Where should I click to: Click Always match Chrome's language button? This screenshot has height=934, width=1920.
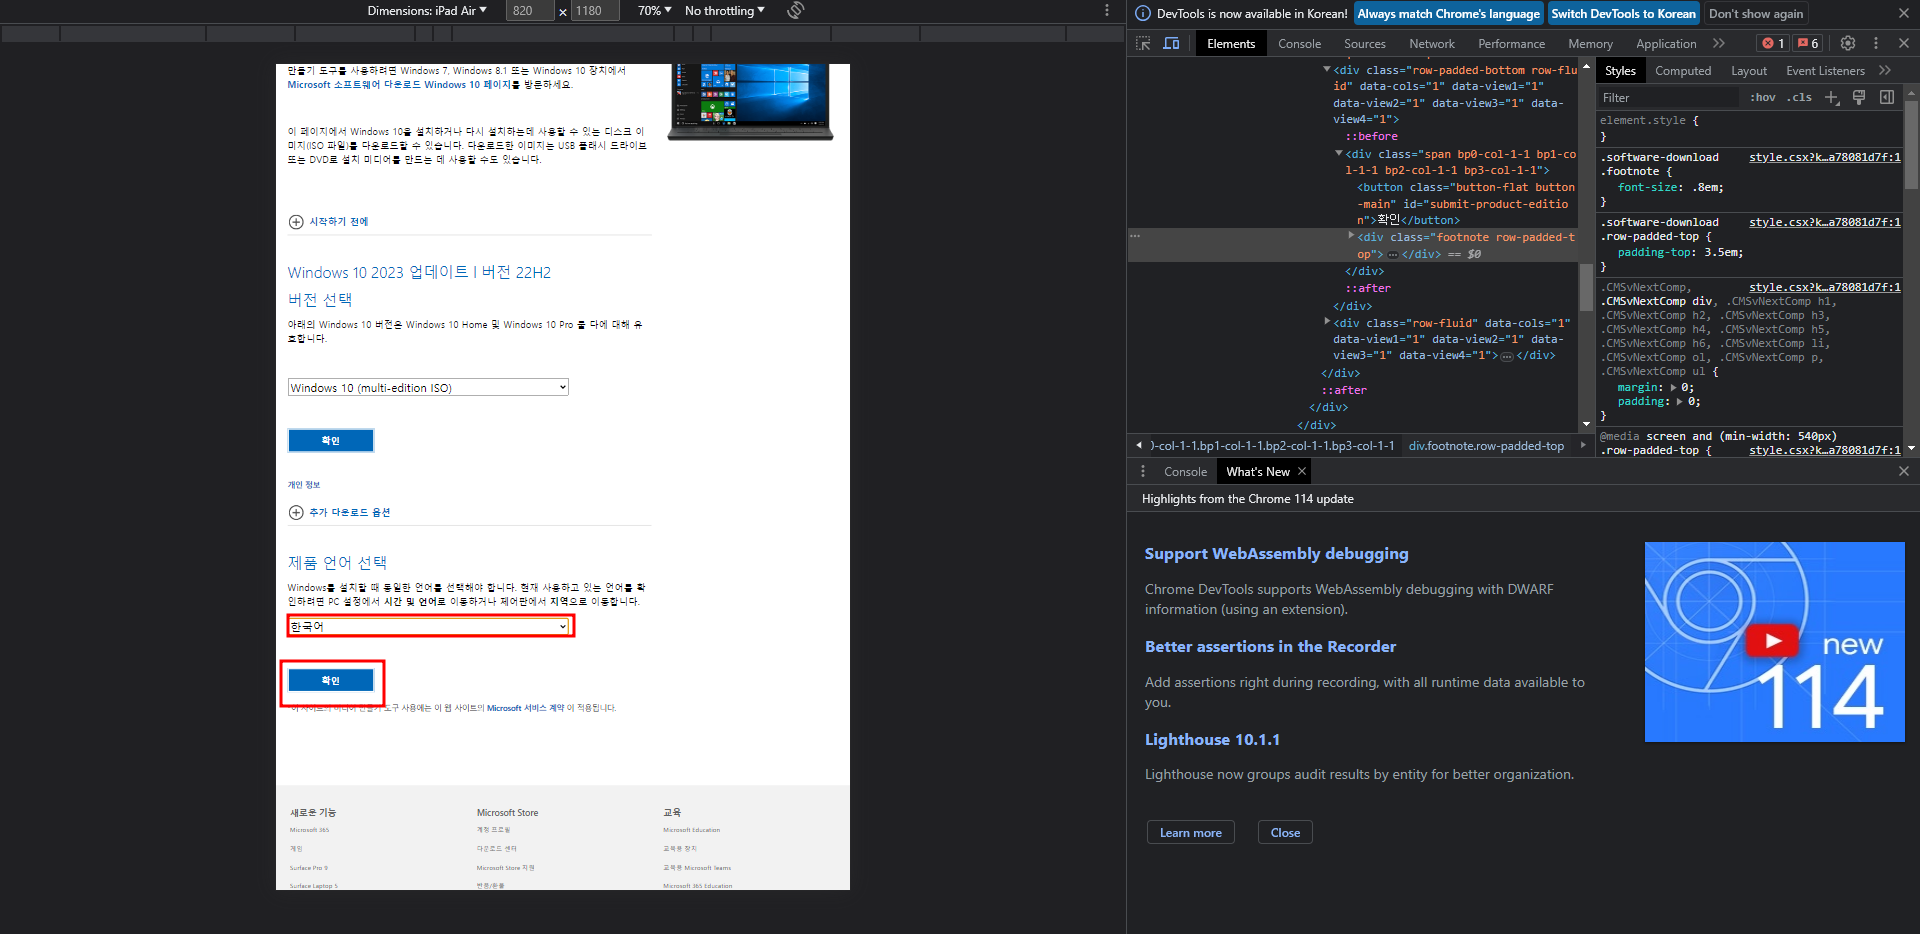point(1448,13)
